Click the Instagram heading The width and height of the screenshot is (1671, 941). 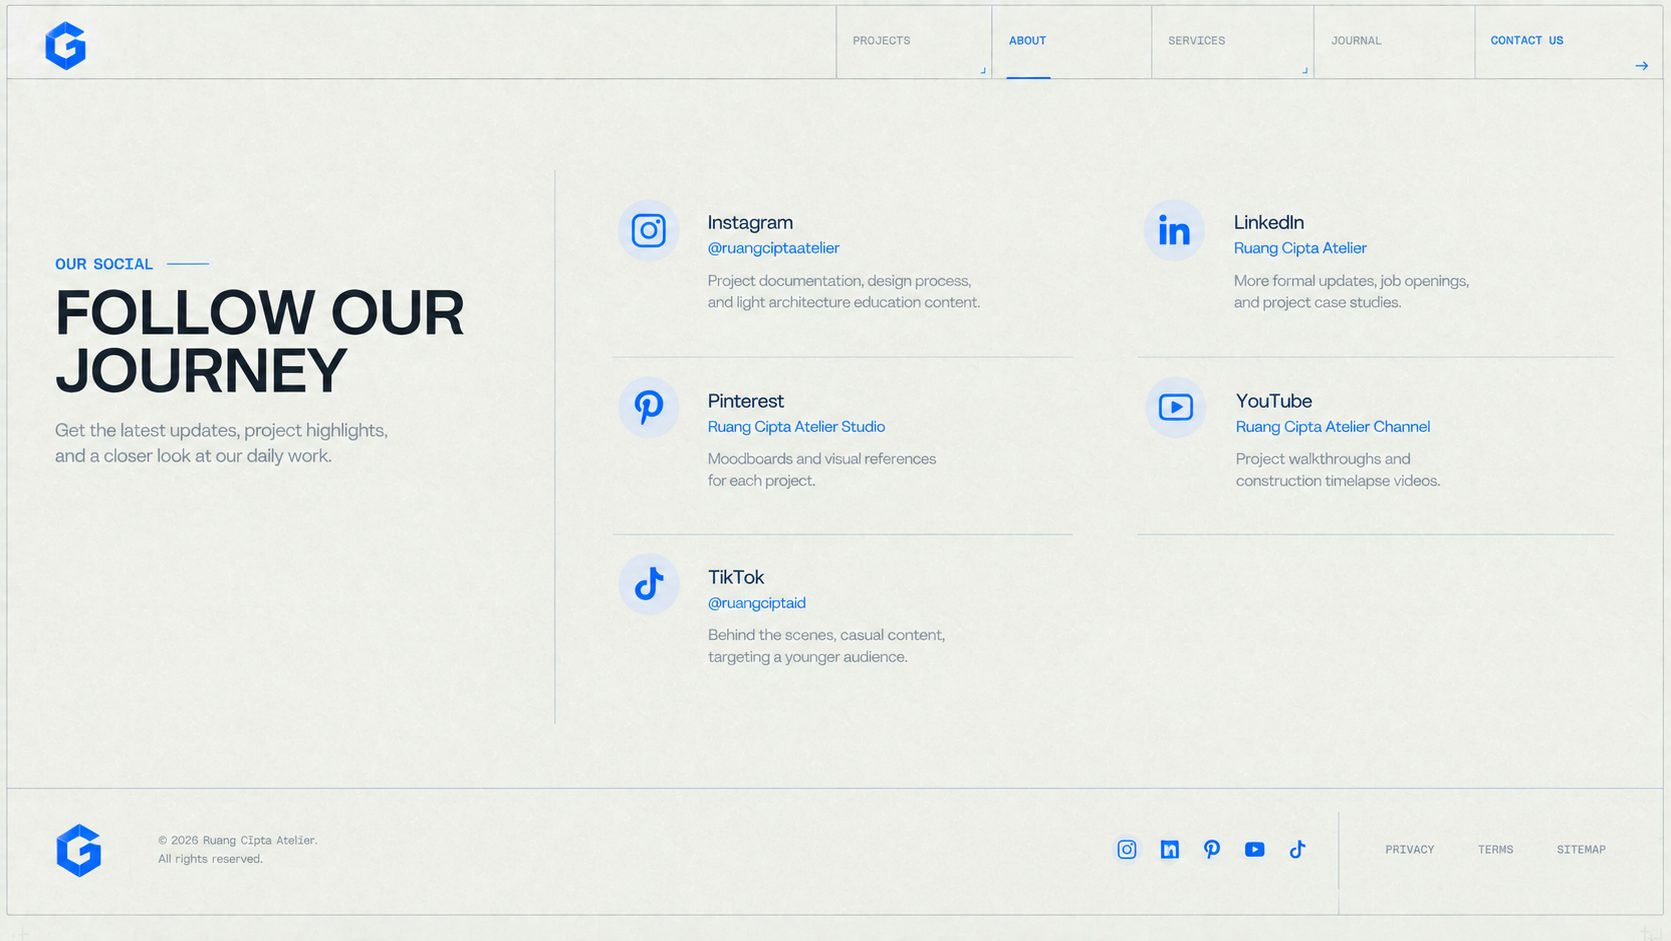[750, 222]
